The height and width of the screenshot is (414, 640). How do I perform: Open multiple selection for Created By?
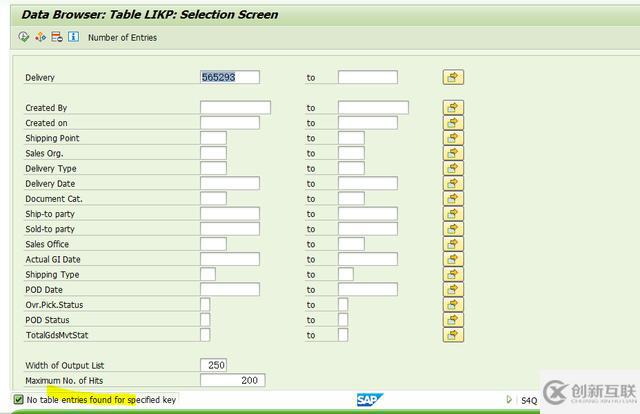(453, 108)
